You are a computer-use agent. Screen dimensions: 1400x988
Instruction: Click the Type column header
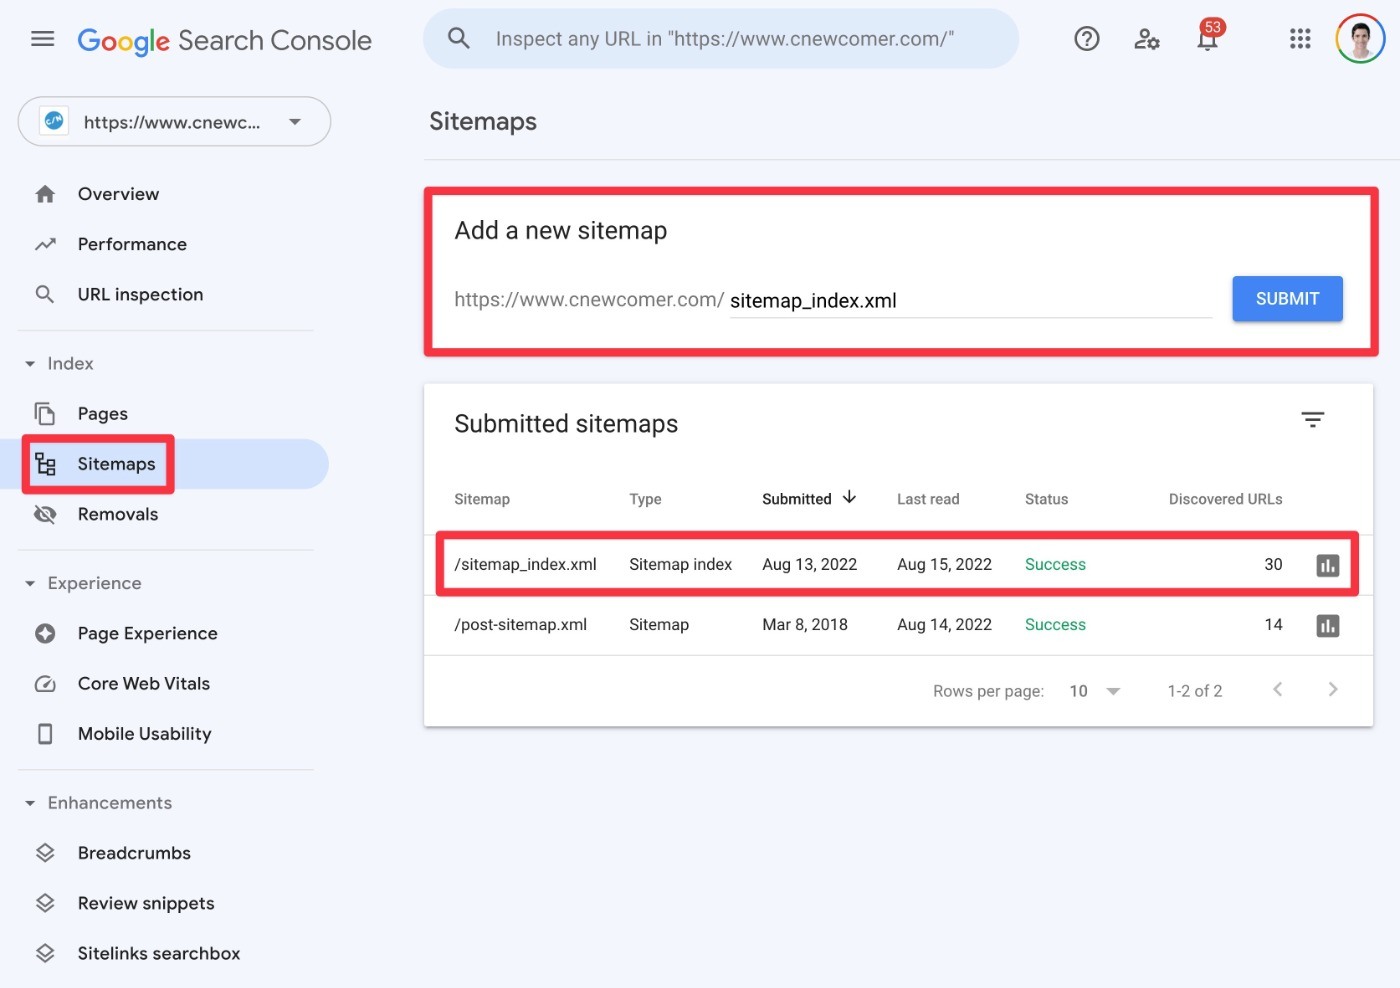click(x=645, y=499)
